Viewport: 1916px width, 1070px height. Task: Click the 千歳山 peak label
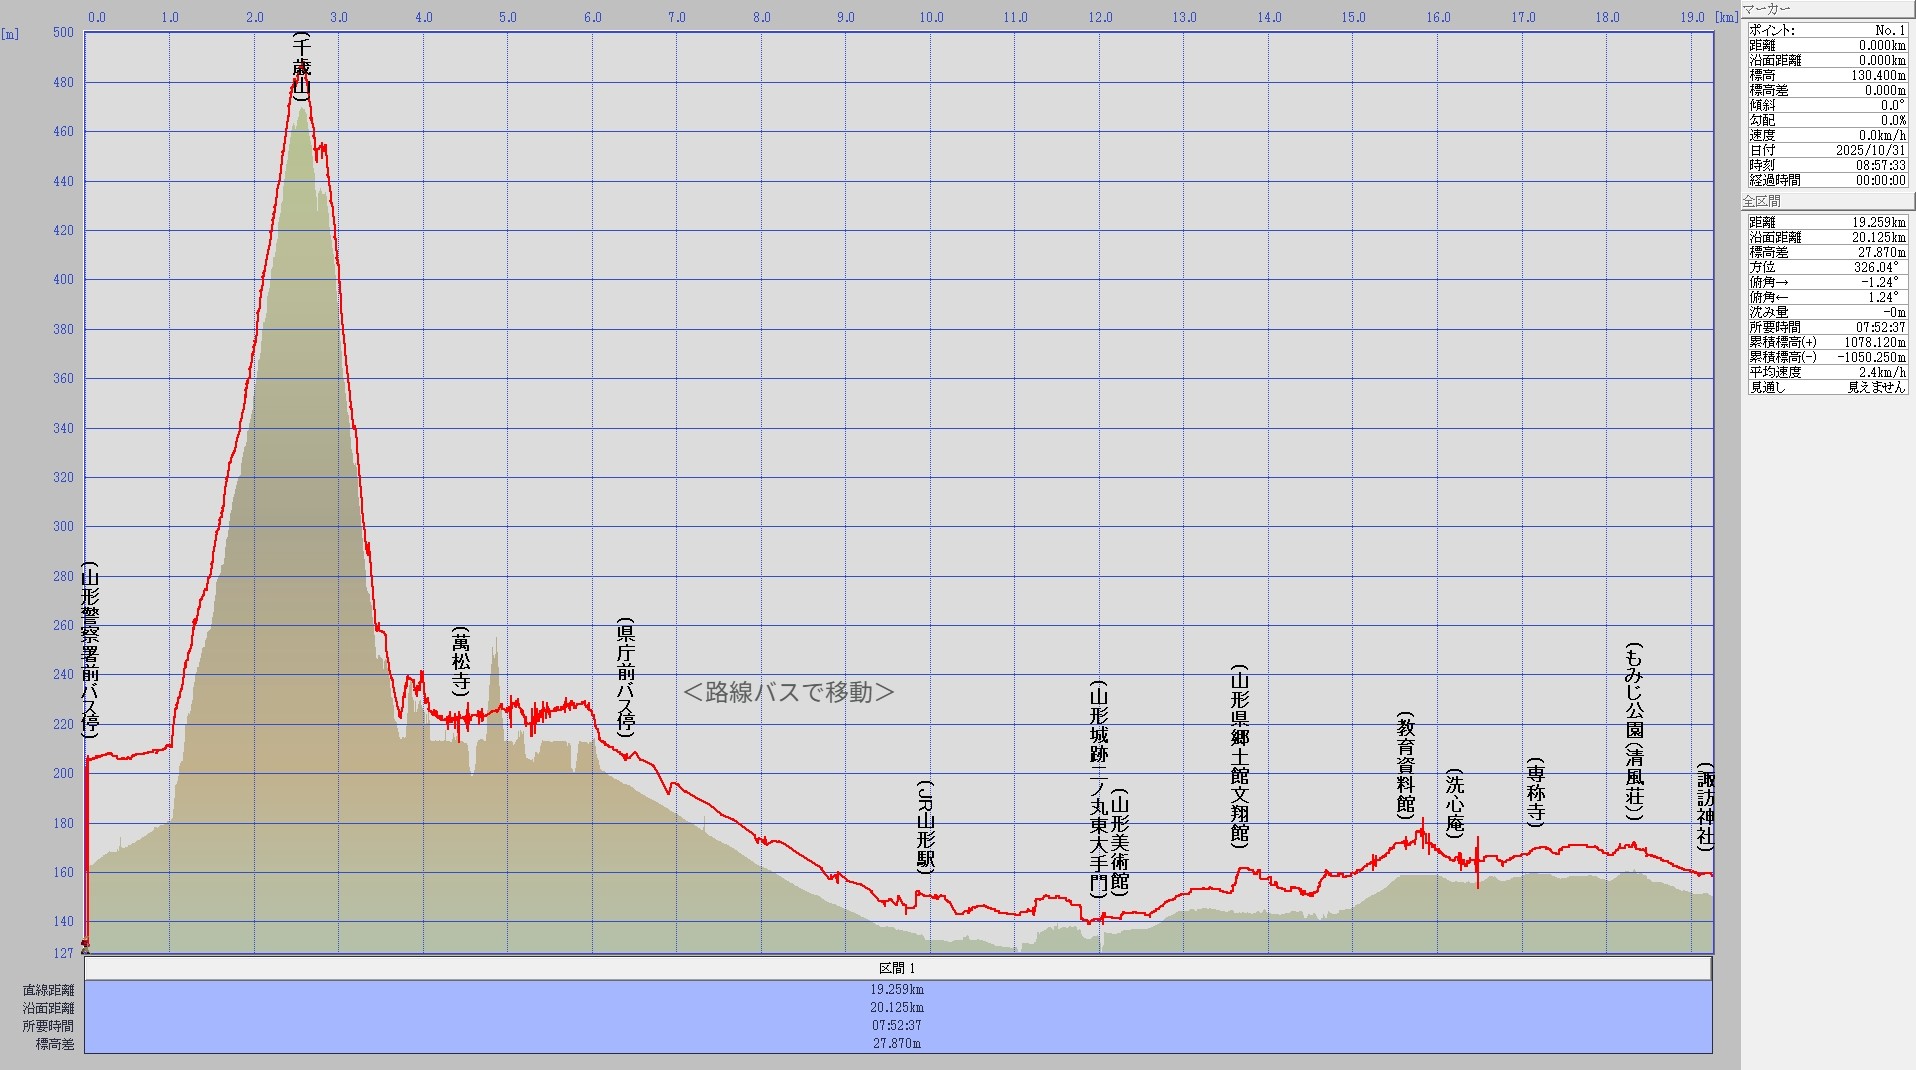coord(301,66)
